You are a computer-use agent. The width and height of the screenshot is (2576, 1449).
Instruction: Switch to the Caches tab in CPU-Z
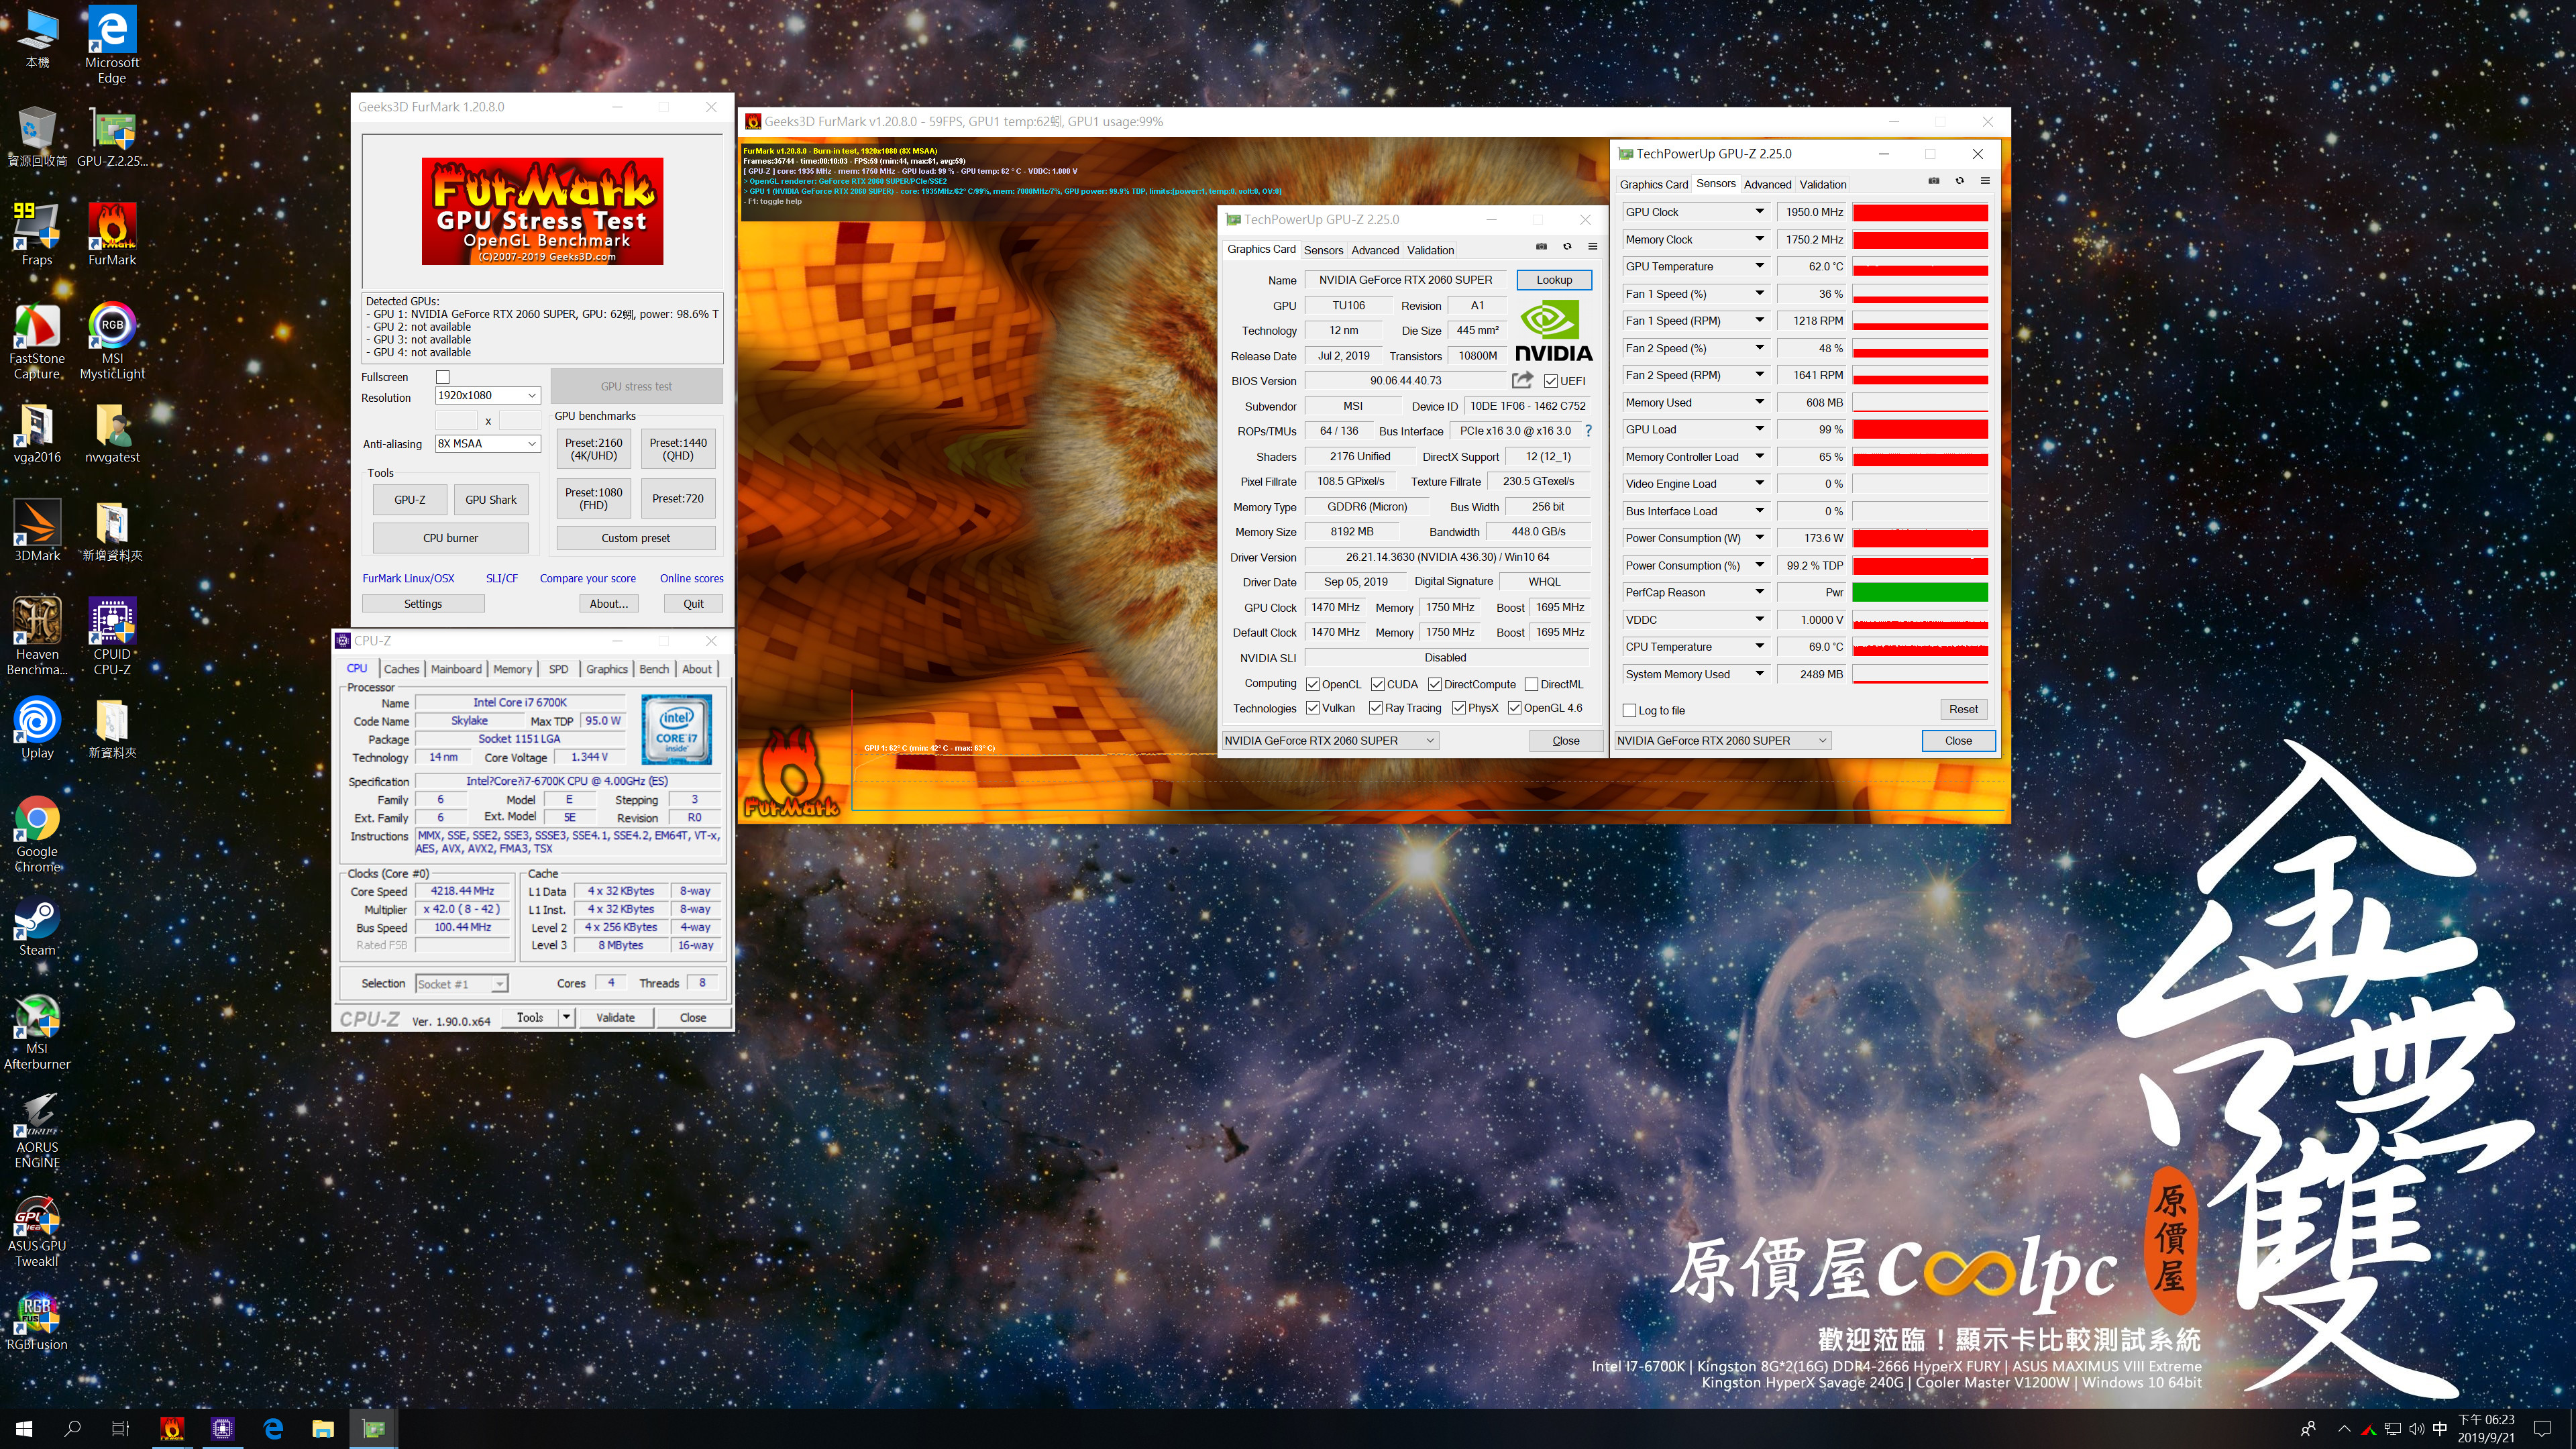pyautogui.click(x=401, y=669)
